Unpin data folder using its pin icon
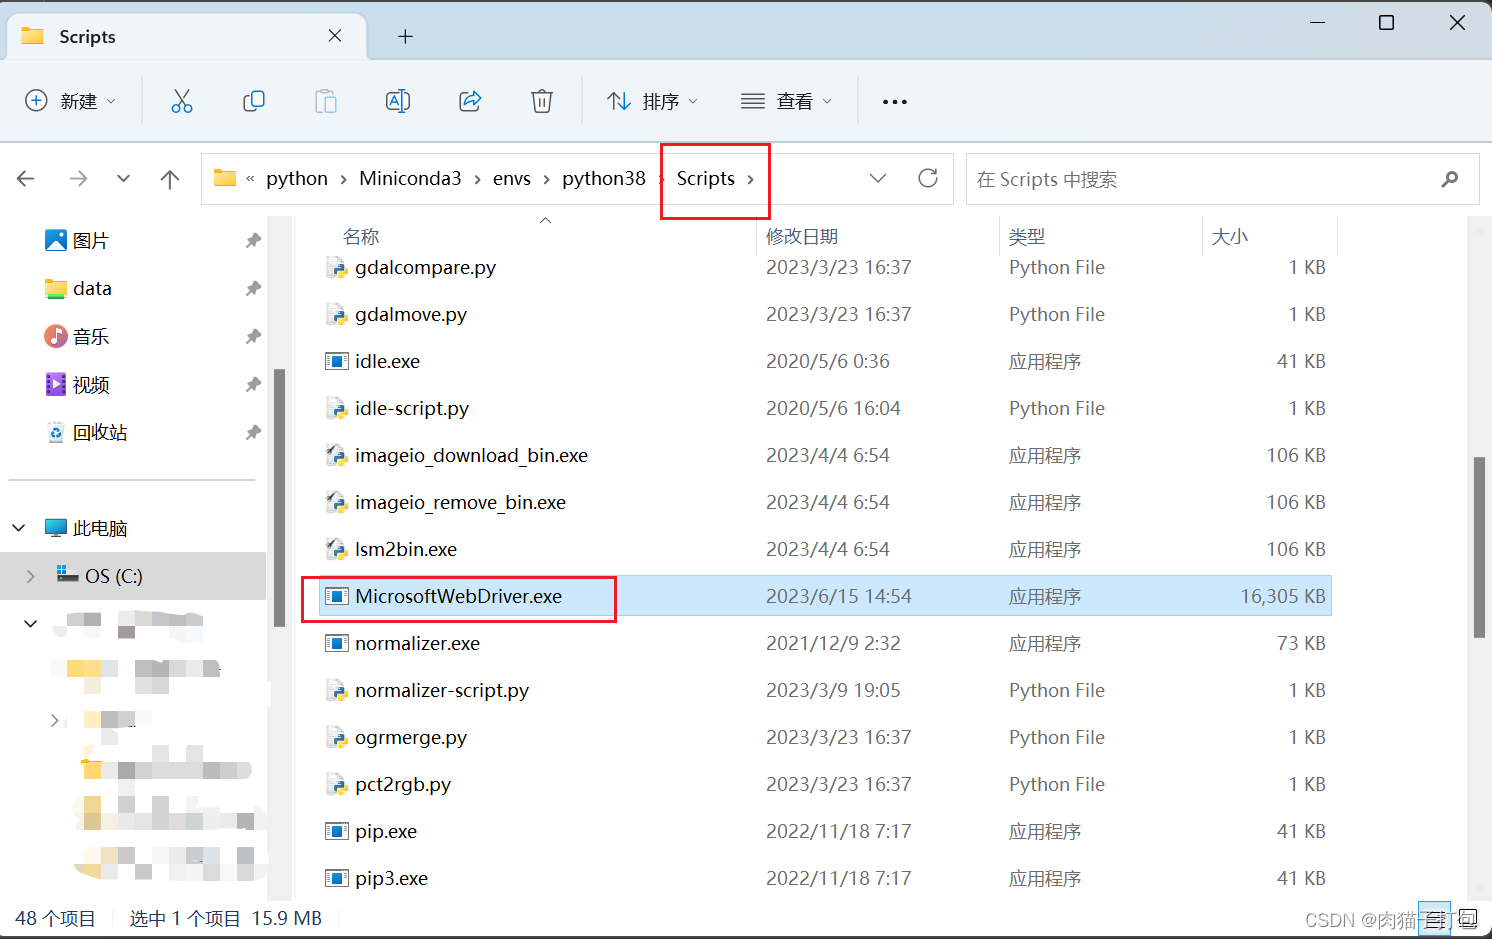Viewport: 1492px width, 939px height. (253, 288)
